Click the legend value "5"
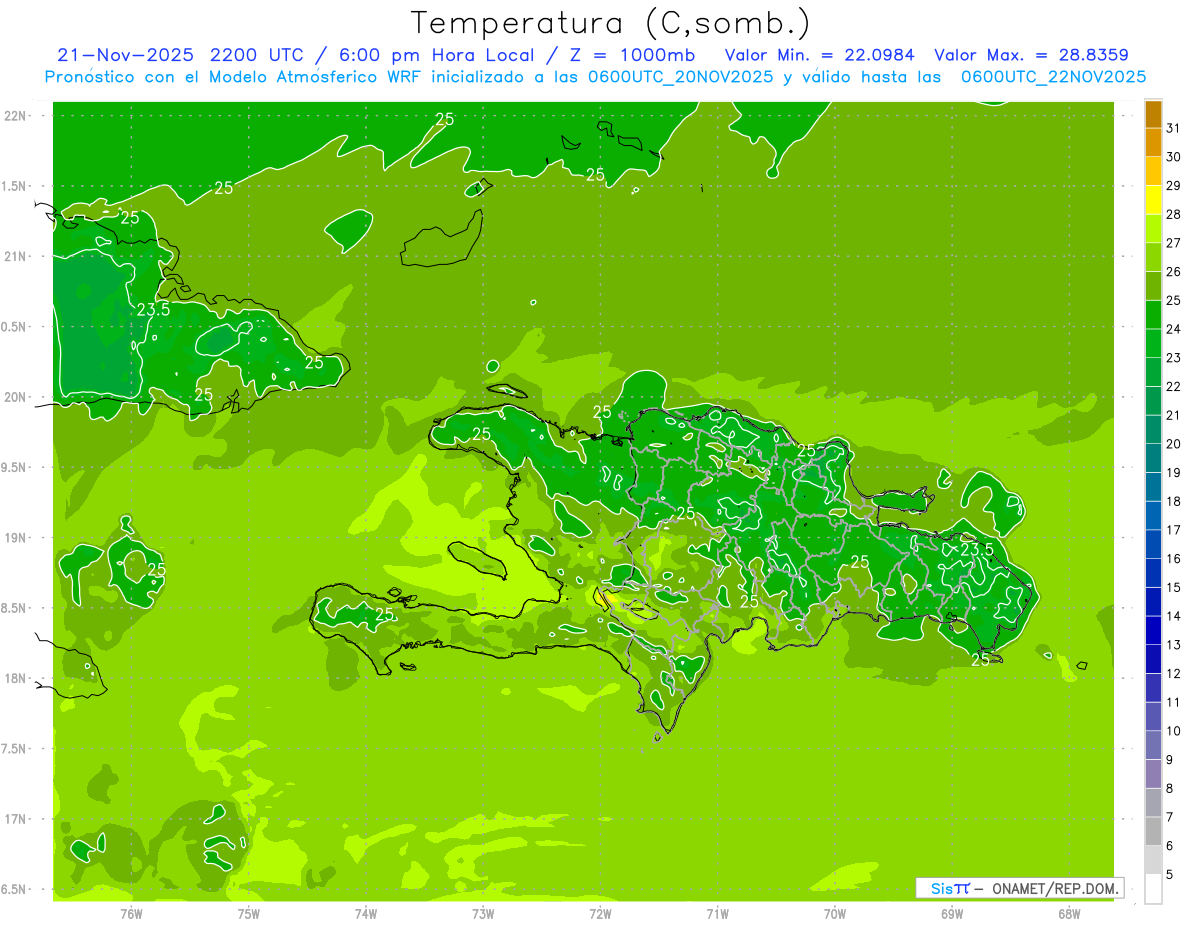The height and width of the screenshot is (927, 1200). (1169, 874)
